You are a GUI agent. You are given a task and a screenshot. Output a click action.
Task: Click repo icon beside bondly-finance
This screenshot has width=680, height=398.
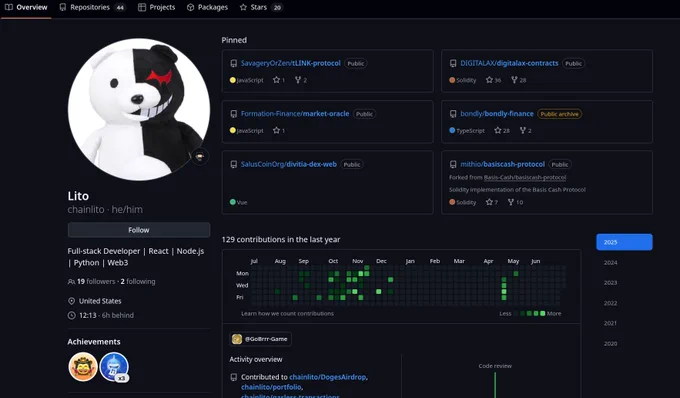[453, 114]
